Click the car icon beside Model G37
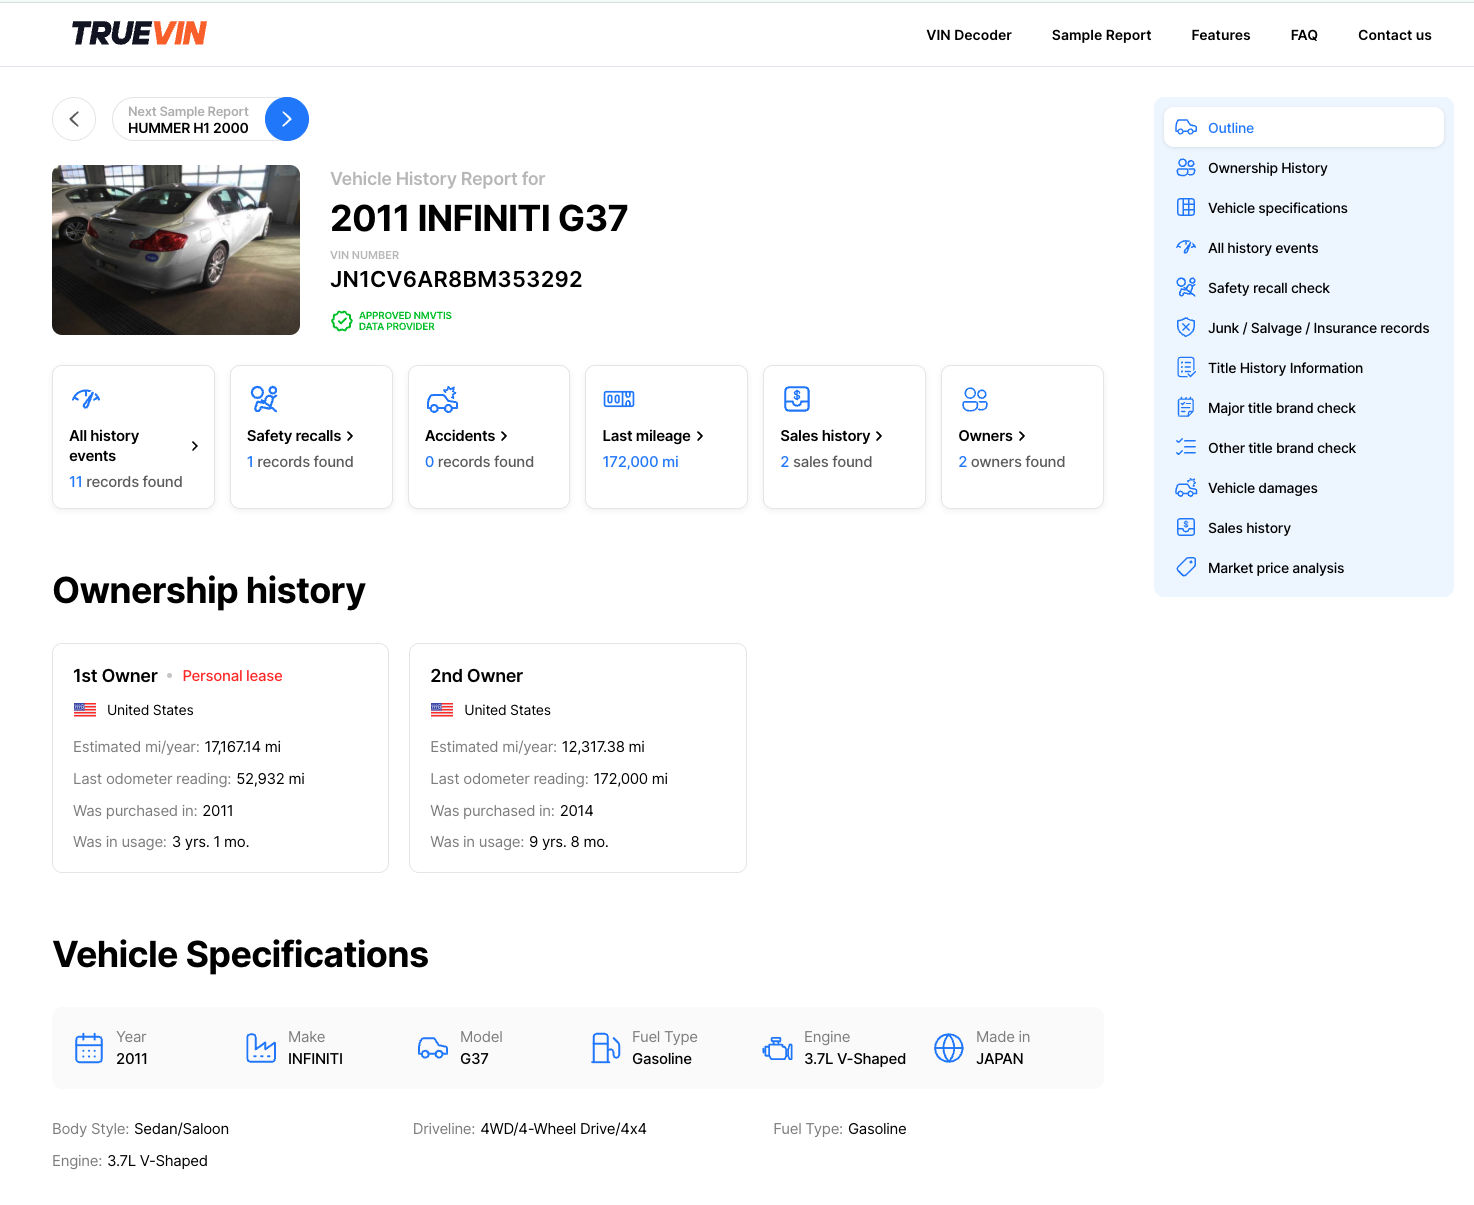This screenshot has height=1205, width=1474. [x=433, y=1048]
